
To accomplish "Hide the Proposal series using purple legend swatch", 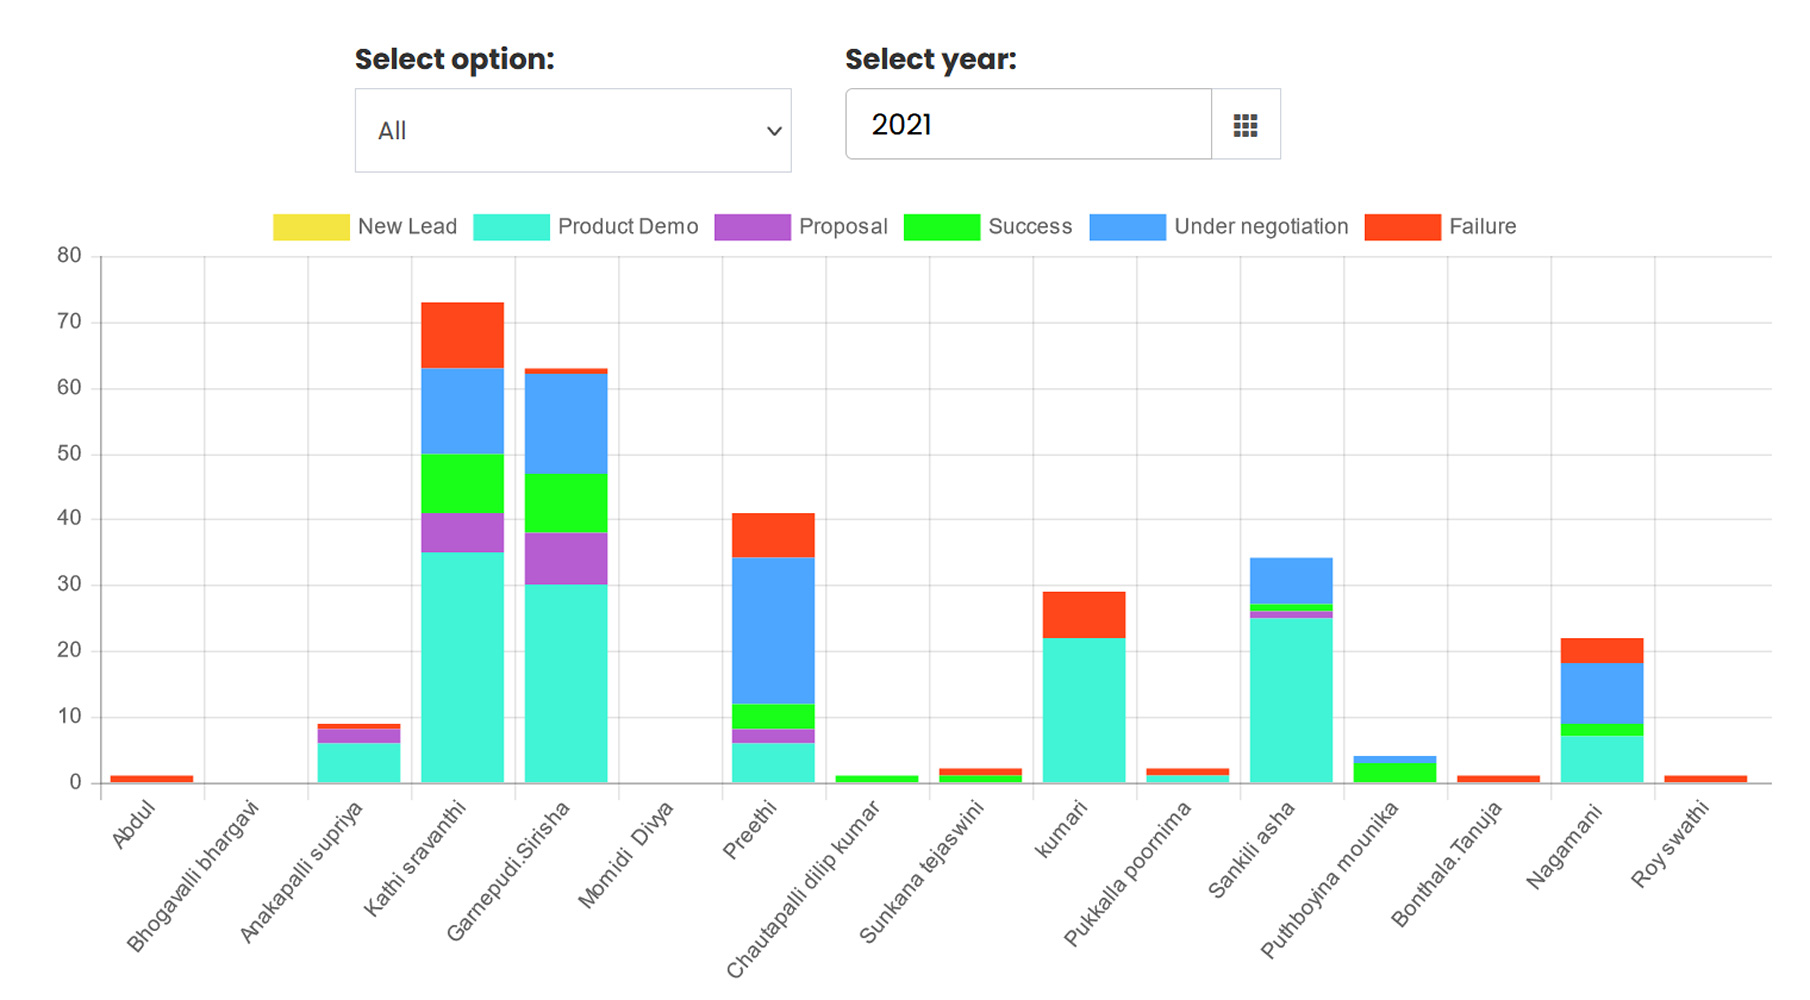I will coord(752,227).
